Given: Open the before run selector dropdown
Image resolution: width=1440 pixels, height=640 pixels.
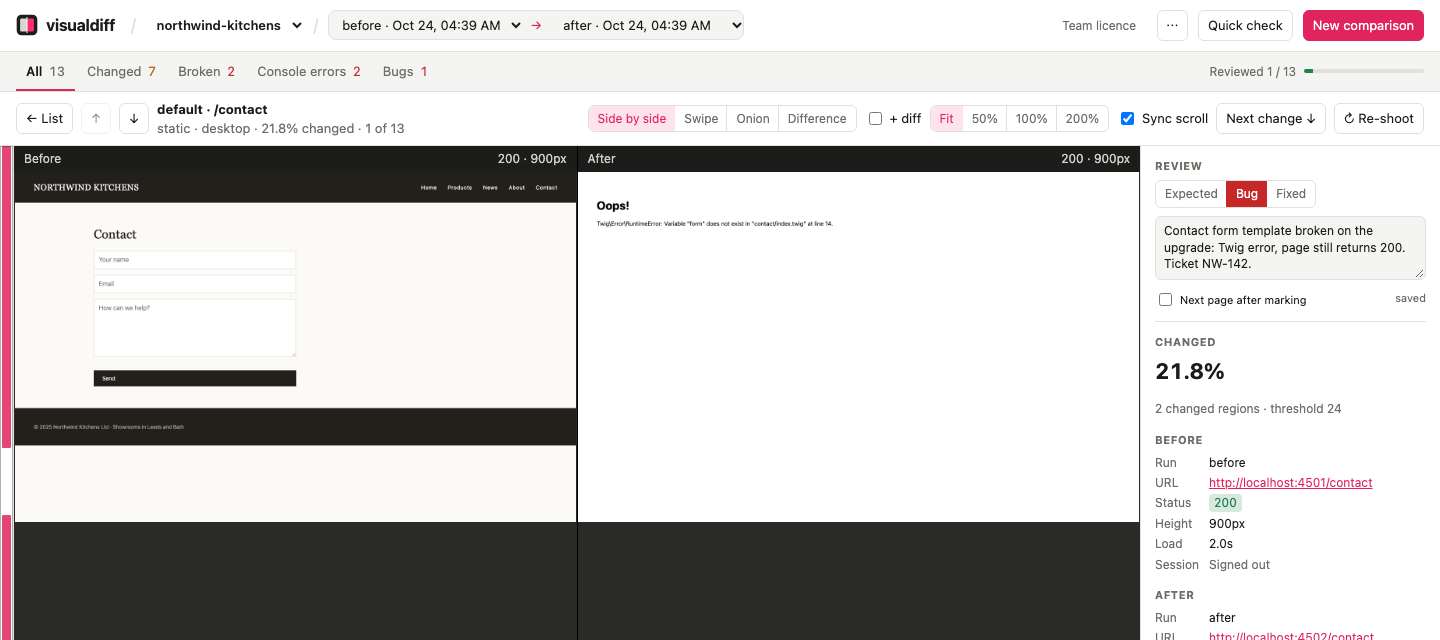Looking at the screenshot, I should click(x=431, y=25).
